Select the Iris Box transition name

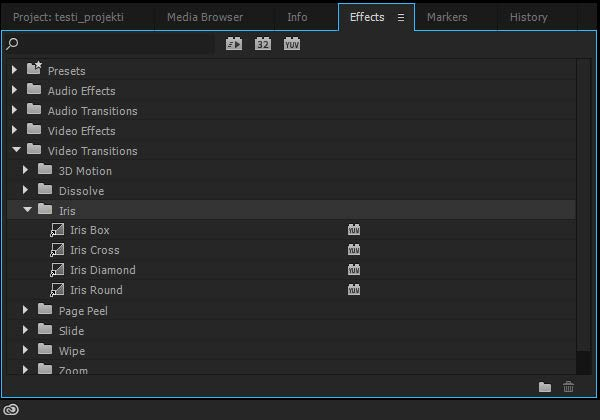[x=90, y=230]
